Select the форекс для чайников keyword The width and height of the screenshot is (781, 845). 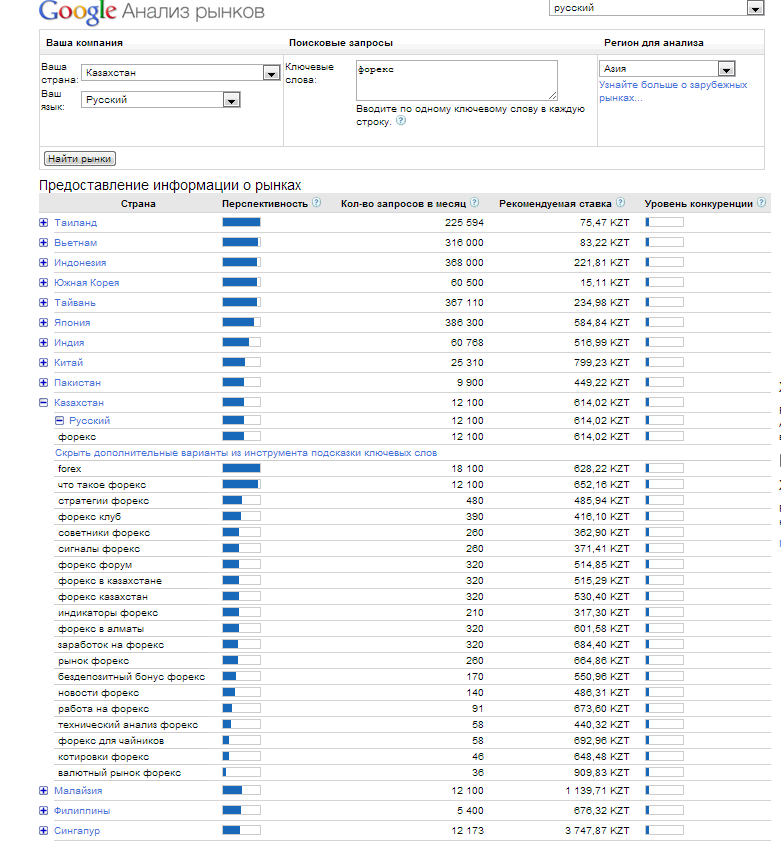click(111, 741)
